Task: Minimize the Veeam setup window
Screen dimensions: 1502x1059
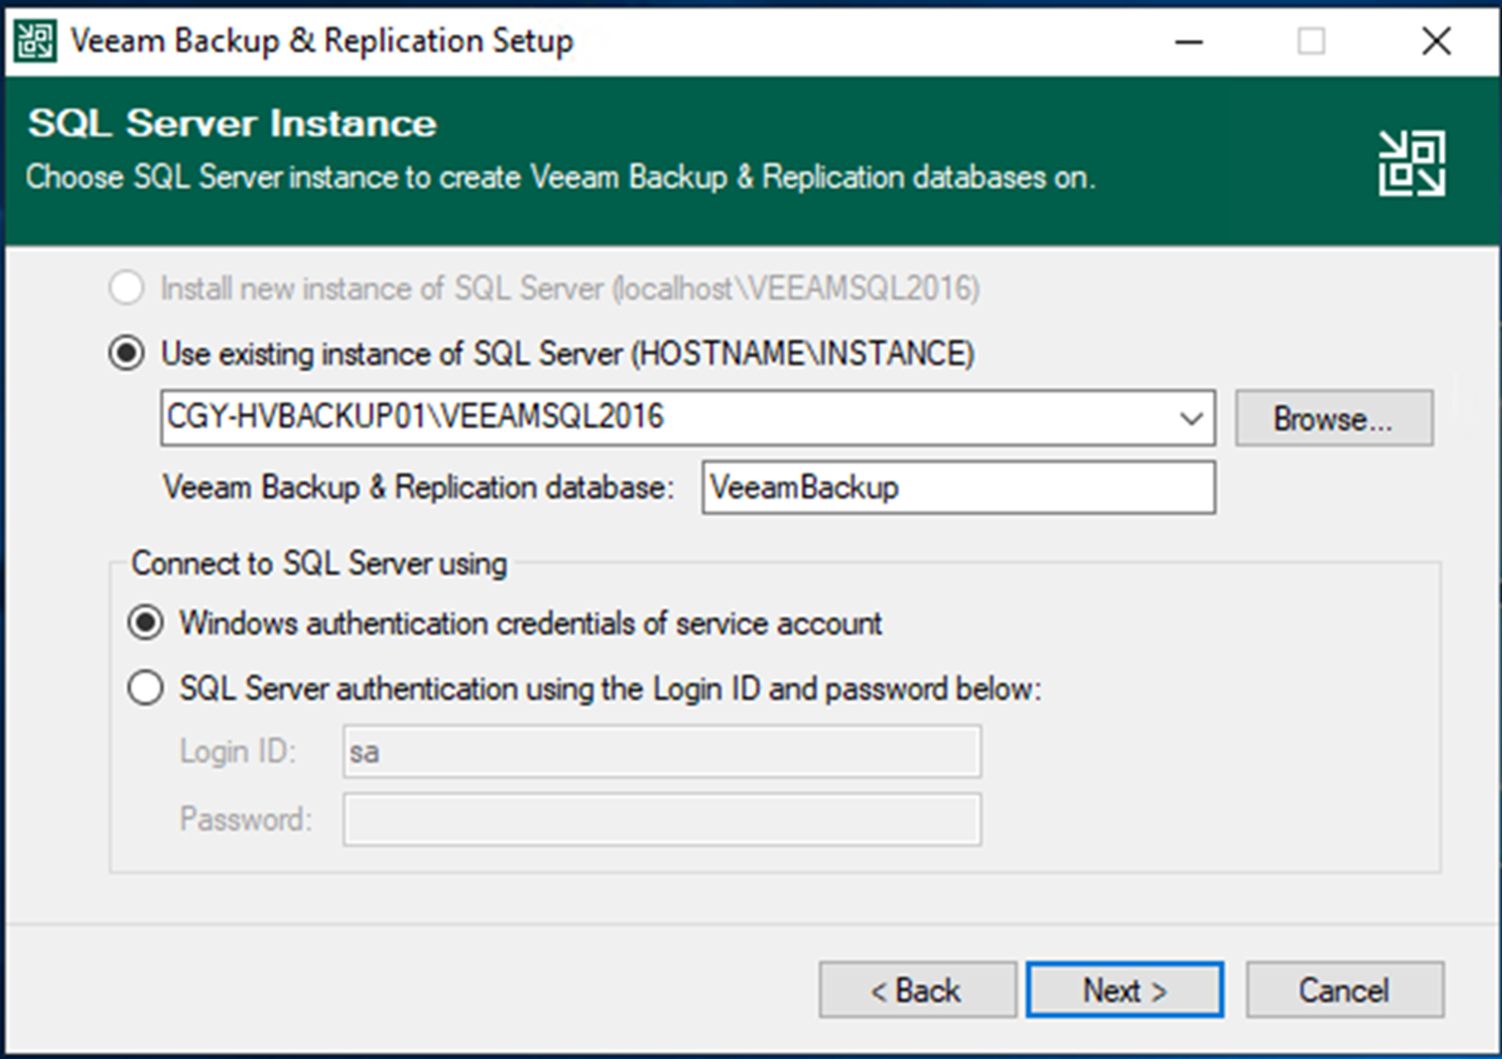Action: (1189, 42)
